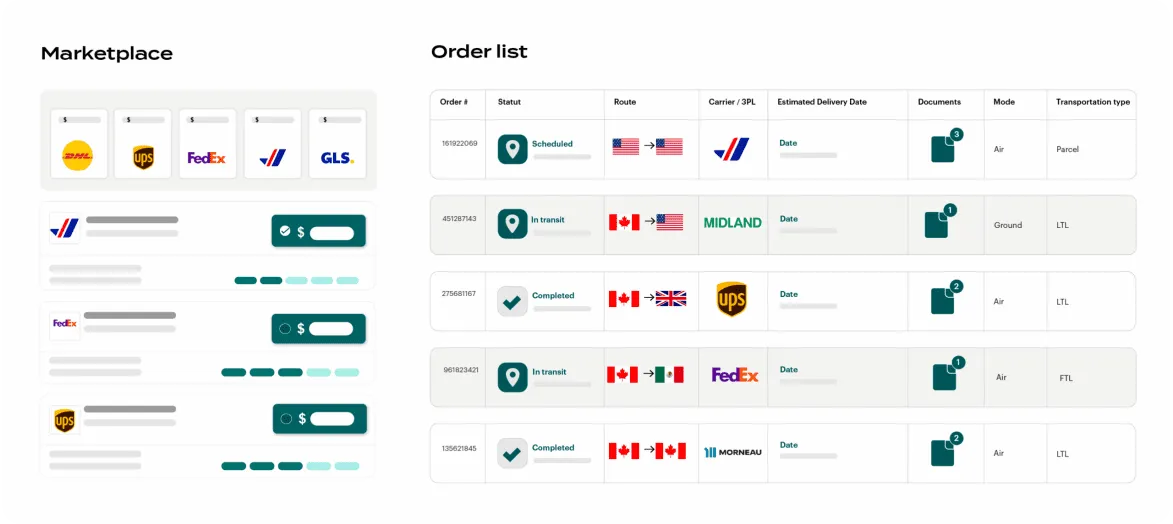Click Completed checkmark icon for order 275681167
1173x524 pixels.
tap(512, 301)
